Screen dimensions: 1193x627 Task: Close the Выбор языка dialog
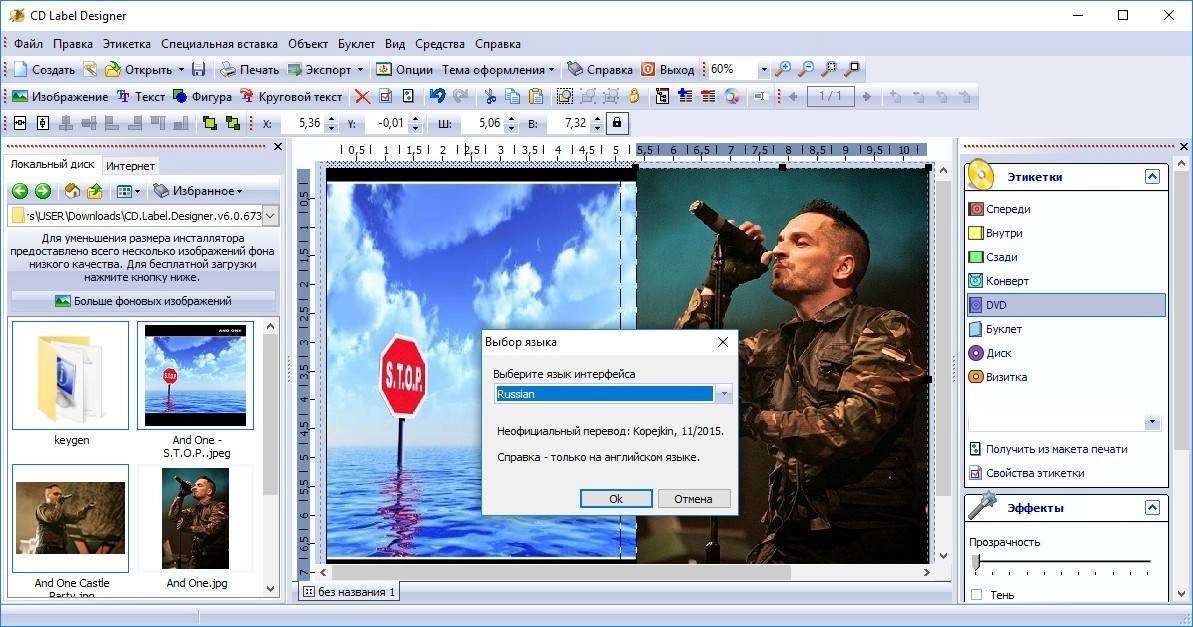point(723,342)
